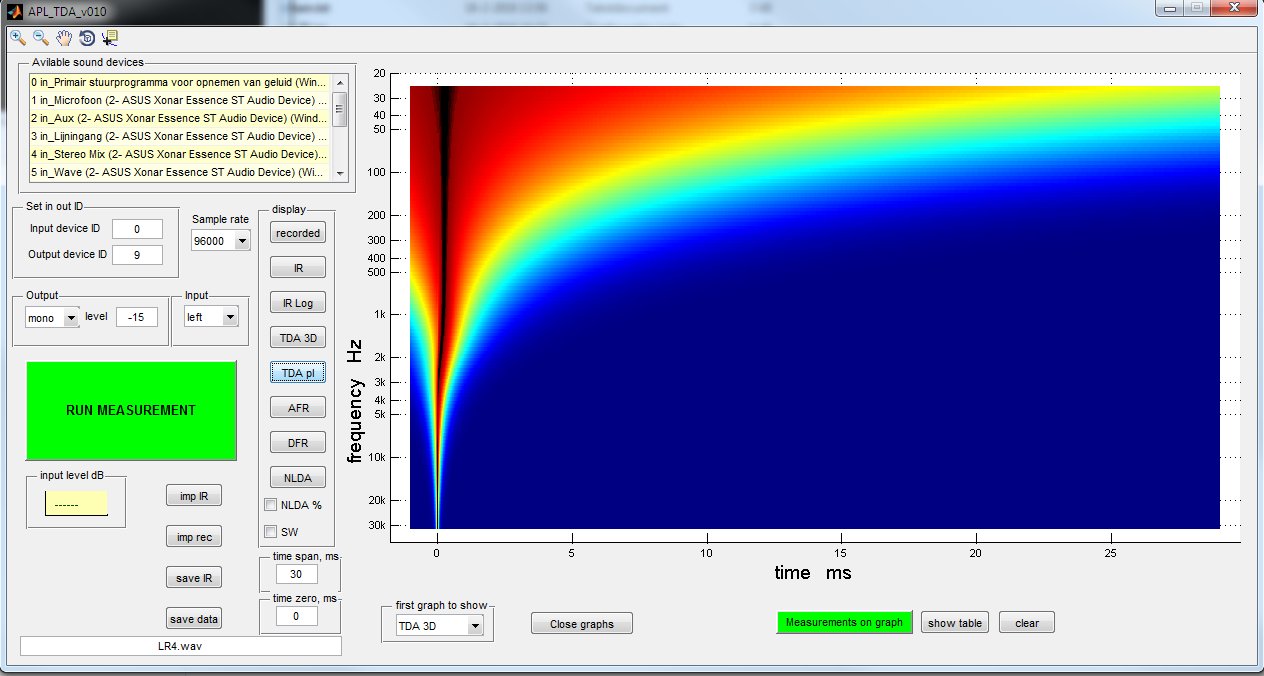Click the save IR button
The height and width of the screenshot is (676, 1264).
pos(194,577)
